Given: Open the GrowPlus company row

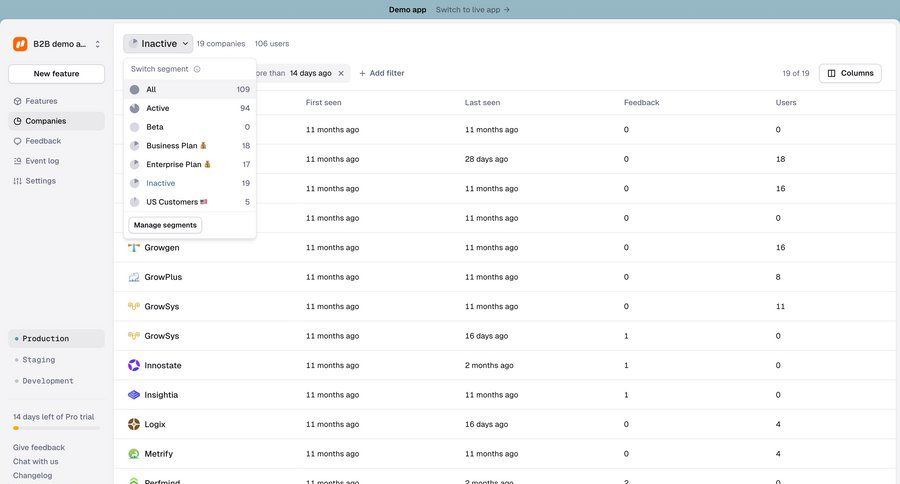Looking at the screenshot, I should point(507,277).
